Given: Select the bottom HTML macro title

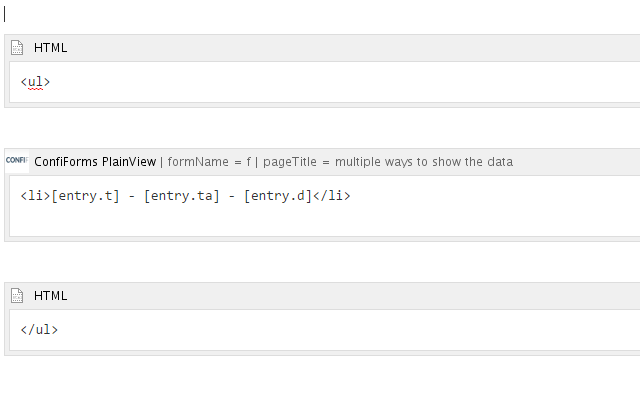Looking at the screenshot, I should [x=51, y=296].
